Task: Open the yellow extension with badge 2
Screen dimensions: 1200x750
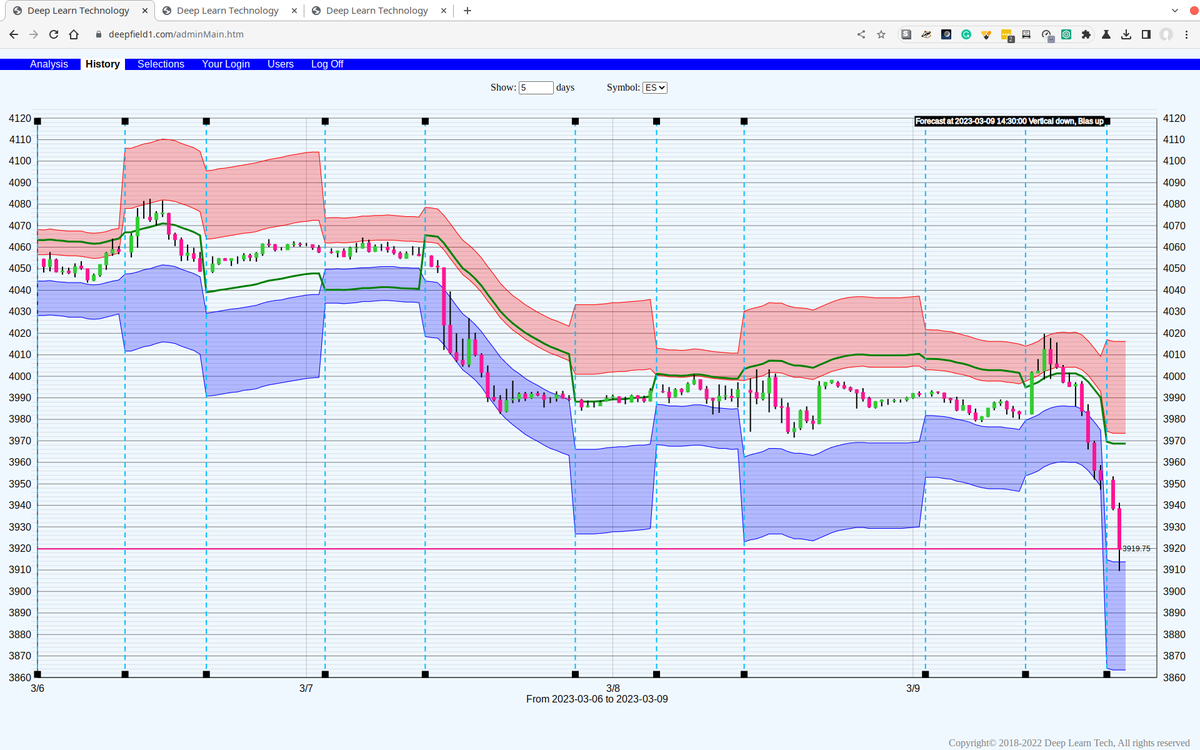Action: coord(1007,35)
